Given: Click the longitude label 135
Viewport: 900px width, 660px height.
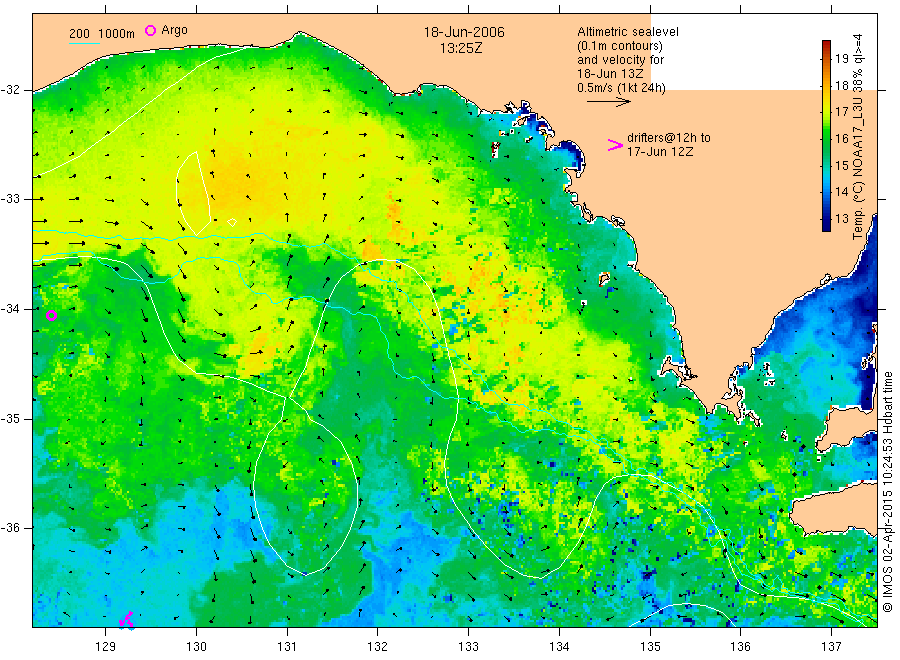Looking at the screenshot, I should (x=650, y=647).
